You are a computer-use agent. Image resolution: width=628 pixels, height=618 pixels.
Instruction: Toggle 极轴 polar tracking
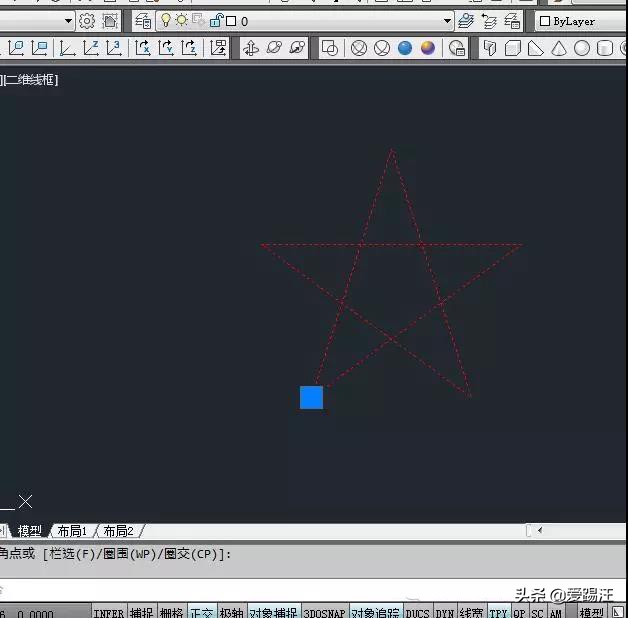[231, 613]
